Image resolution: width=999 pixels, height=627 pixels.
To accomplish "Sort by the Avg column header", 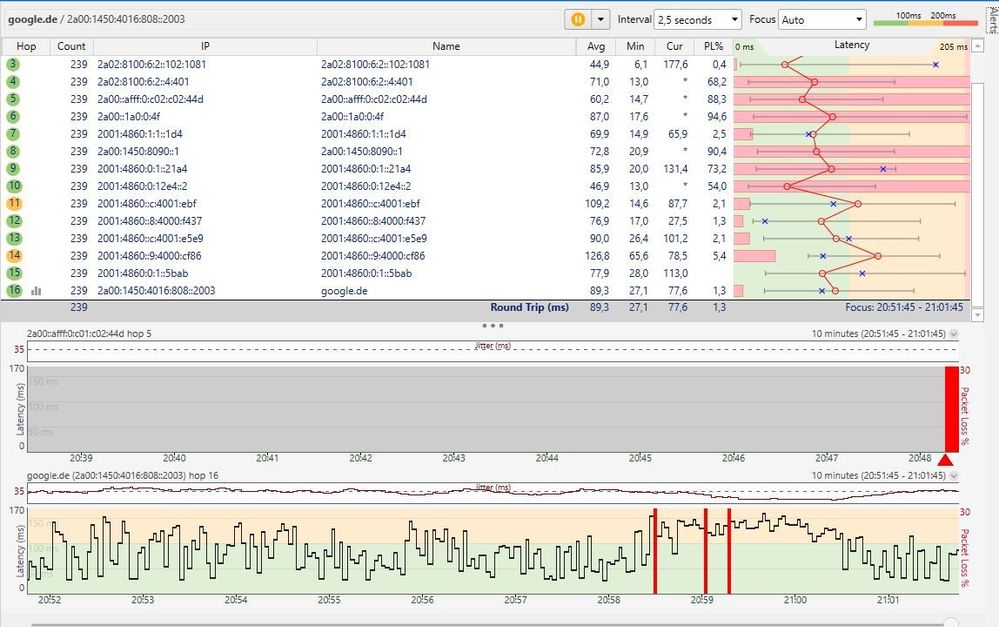I will [596, 46].
